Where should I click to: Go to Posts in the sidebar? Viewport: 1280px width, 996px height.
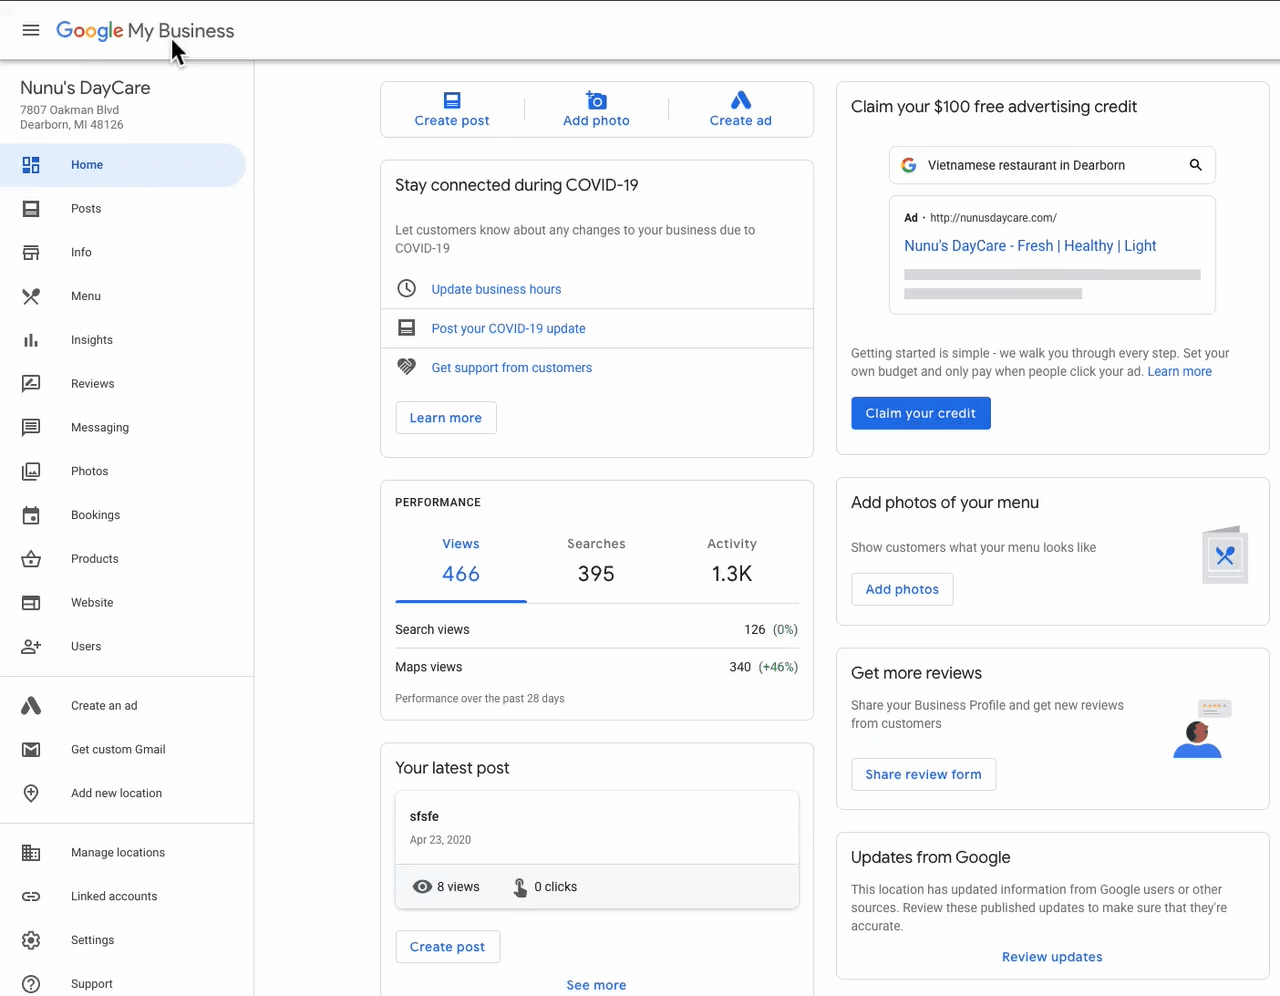click(122, 209)
